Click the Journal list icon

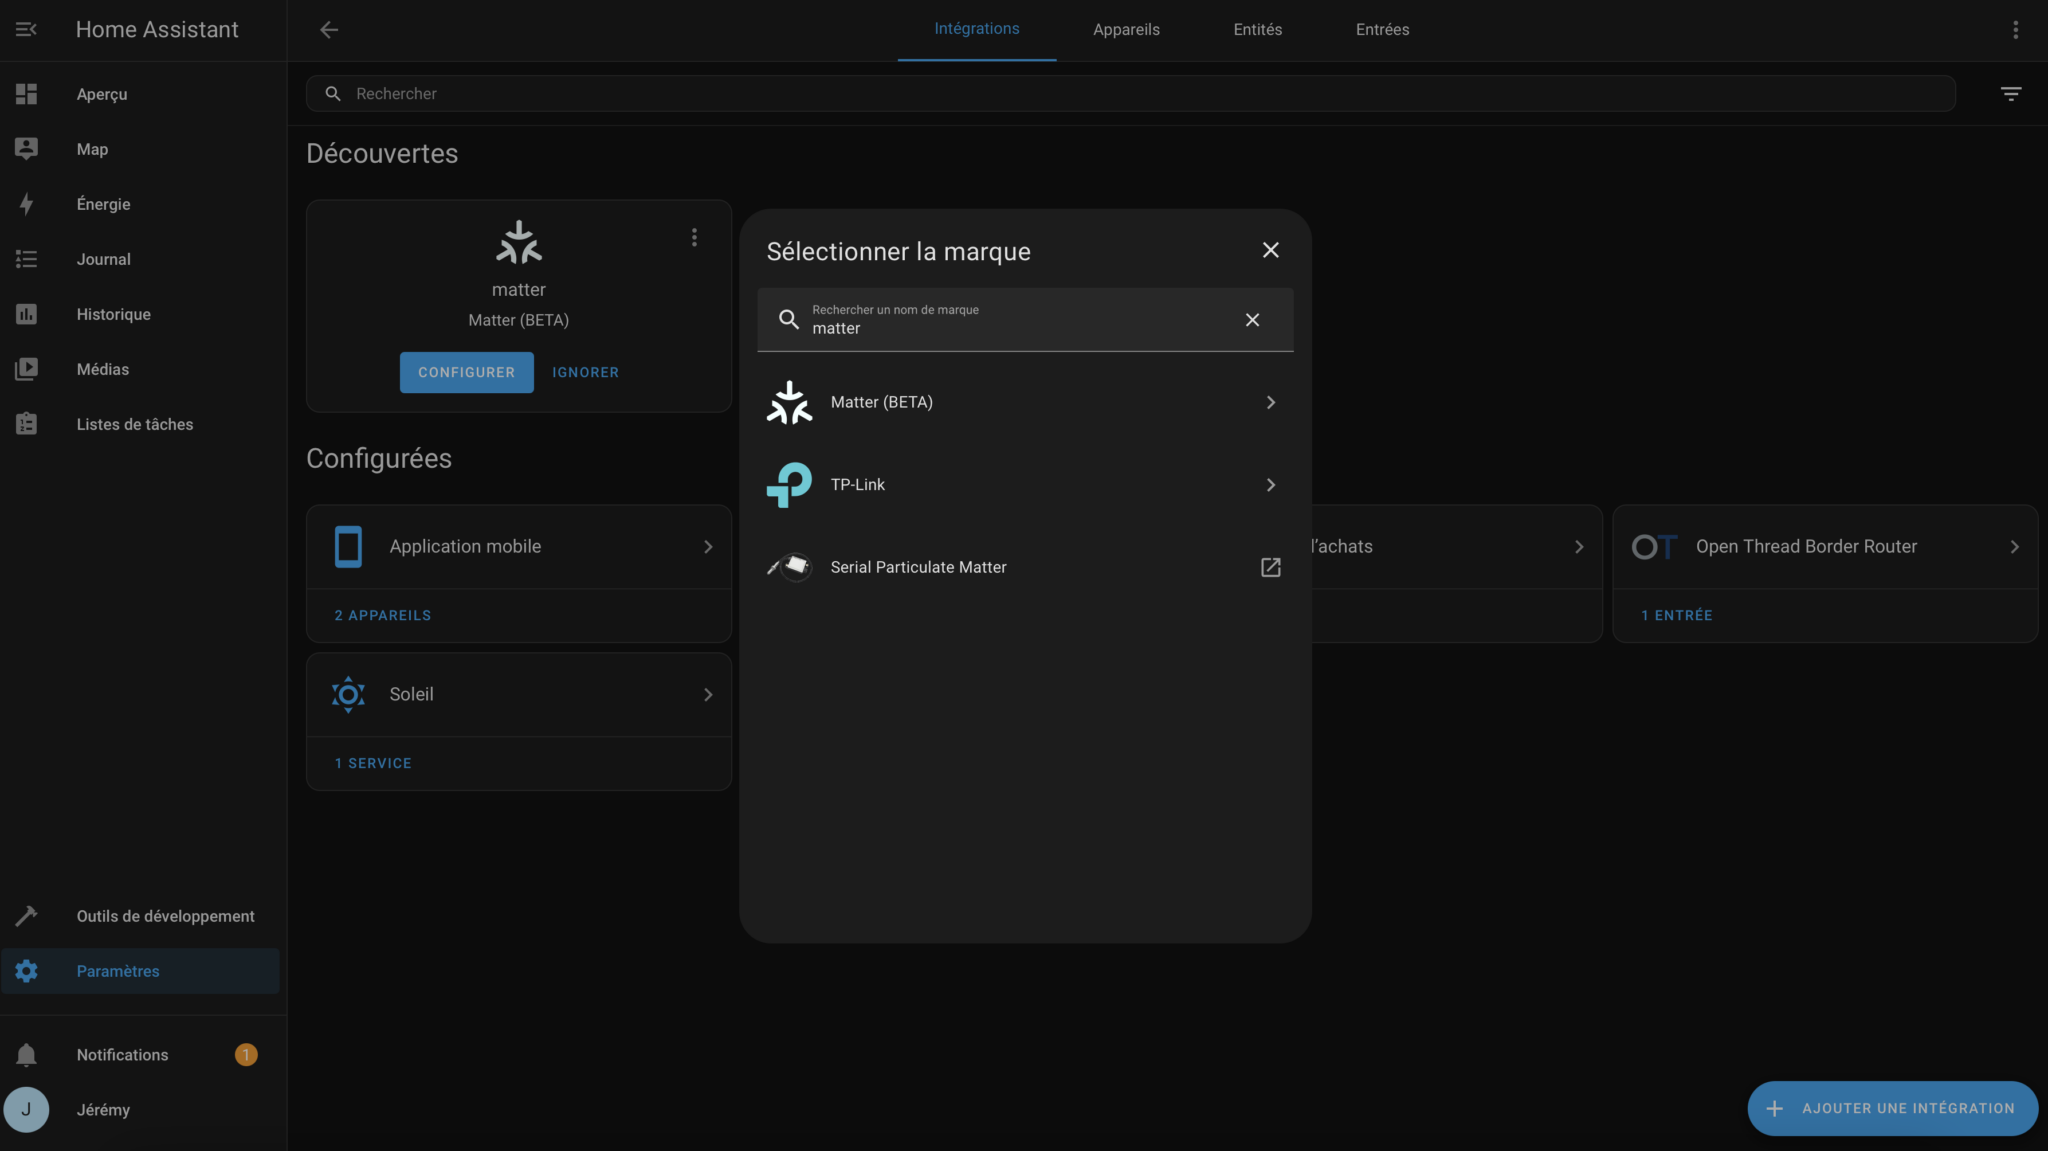click(x=26, y=259)
